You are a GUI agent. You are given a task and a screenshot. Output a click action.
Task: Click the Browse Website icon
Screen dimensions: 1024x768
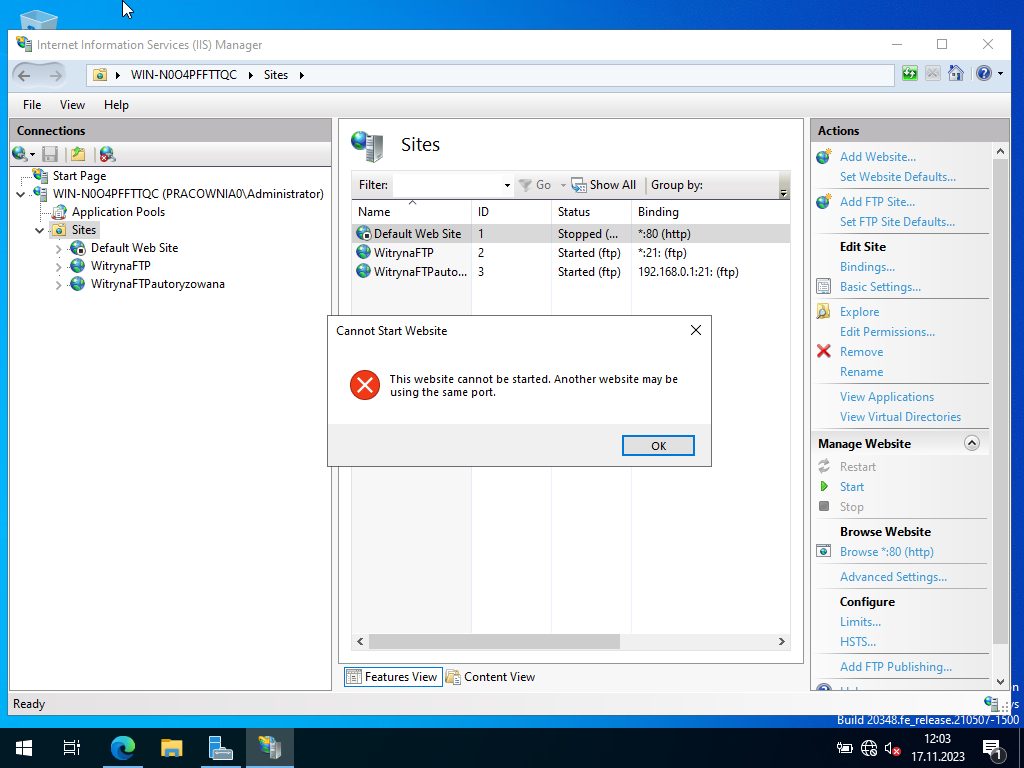[x=824, y=551]
